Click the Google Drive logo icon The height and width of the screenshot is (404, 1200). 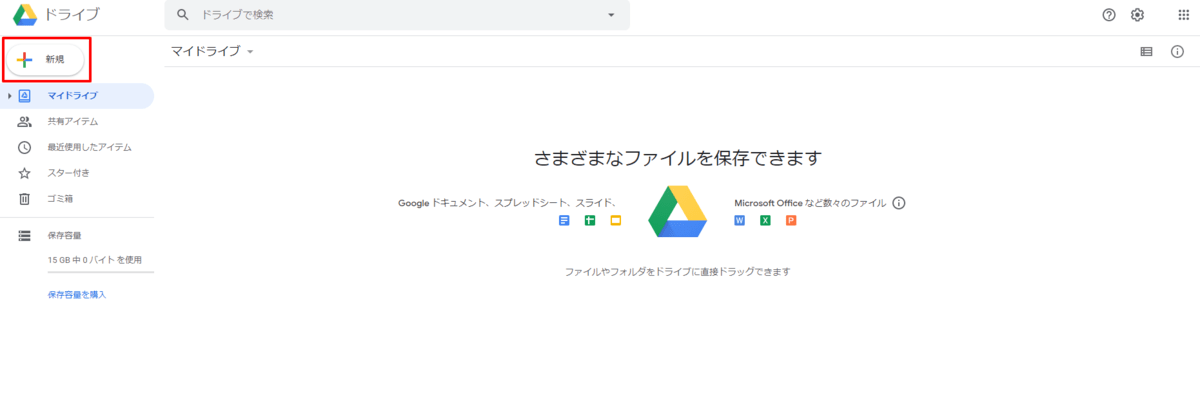tap(25, 15)
